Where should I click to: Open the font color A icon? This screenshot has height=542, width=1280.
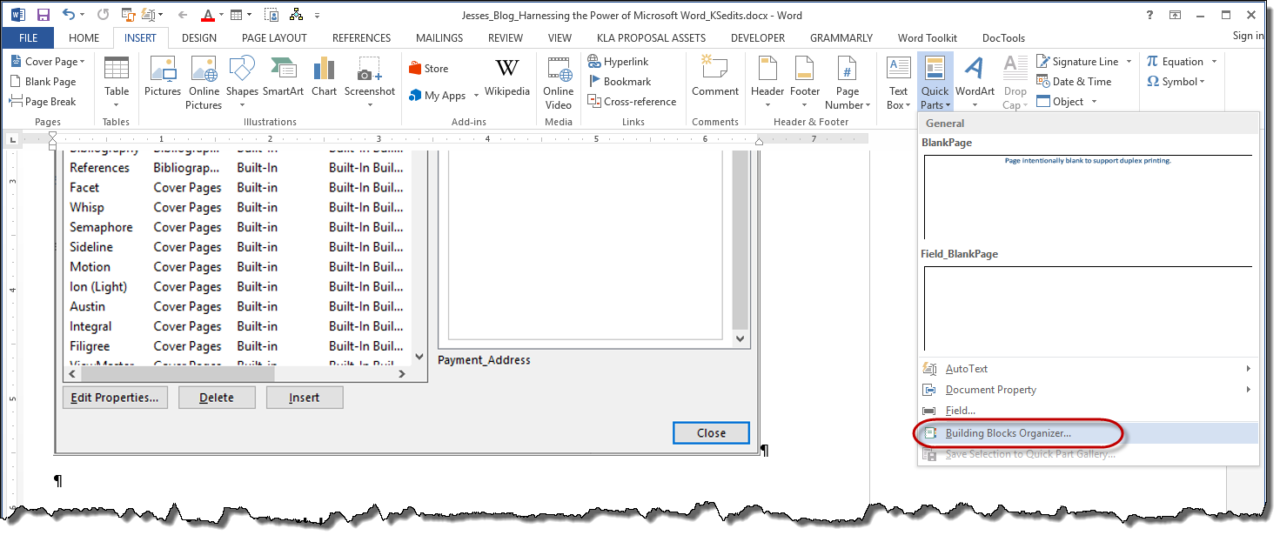coord(206,15)
